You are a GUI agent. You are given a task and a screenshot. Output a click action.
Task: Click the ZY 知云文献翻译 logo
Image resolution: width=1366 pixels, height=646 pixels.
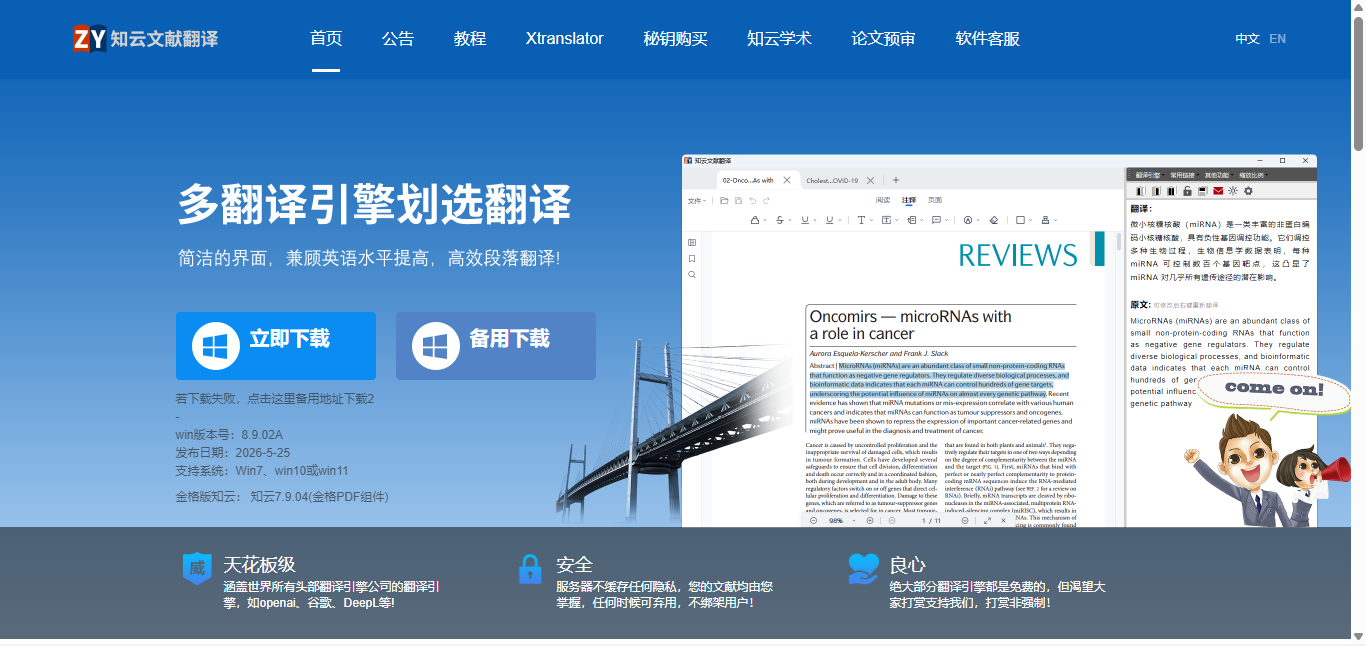pyautogui.click(x=146, y=39)
